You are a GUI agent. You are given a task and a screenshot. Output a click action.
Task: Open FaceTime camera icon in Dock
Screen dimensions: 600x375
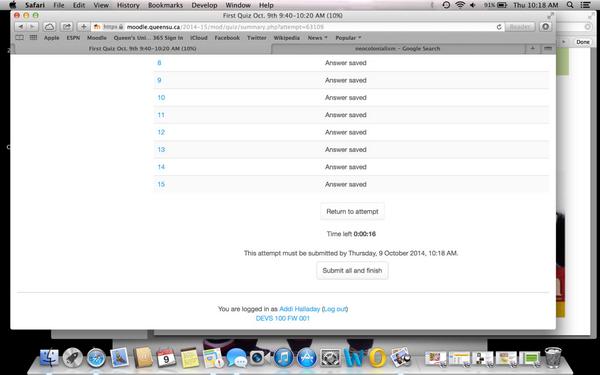click(x=259, y=358)
